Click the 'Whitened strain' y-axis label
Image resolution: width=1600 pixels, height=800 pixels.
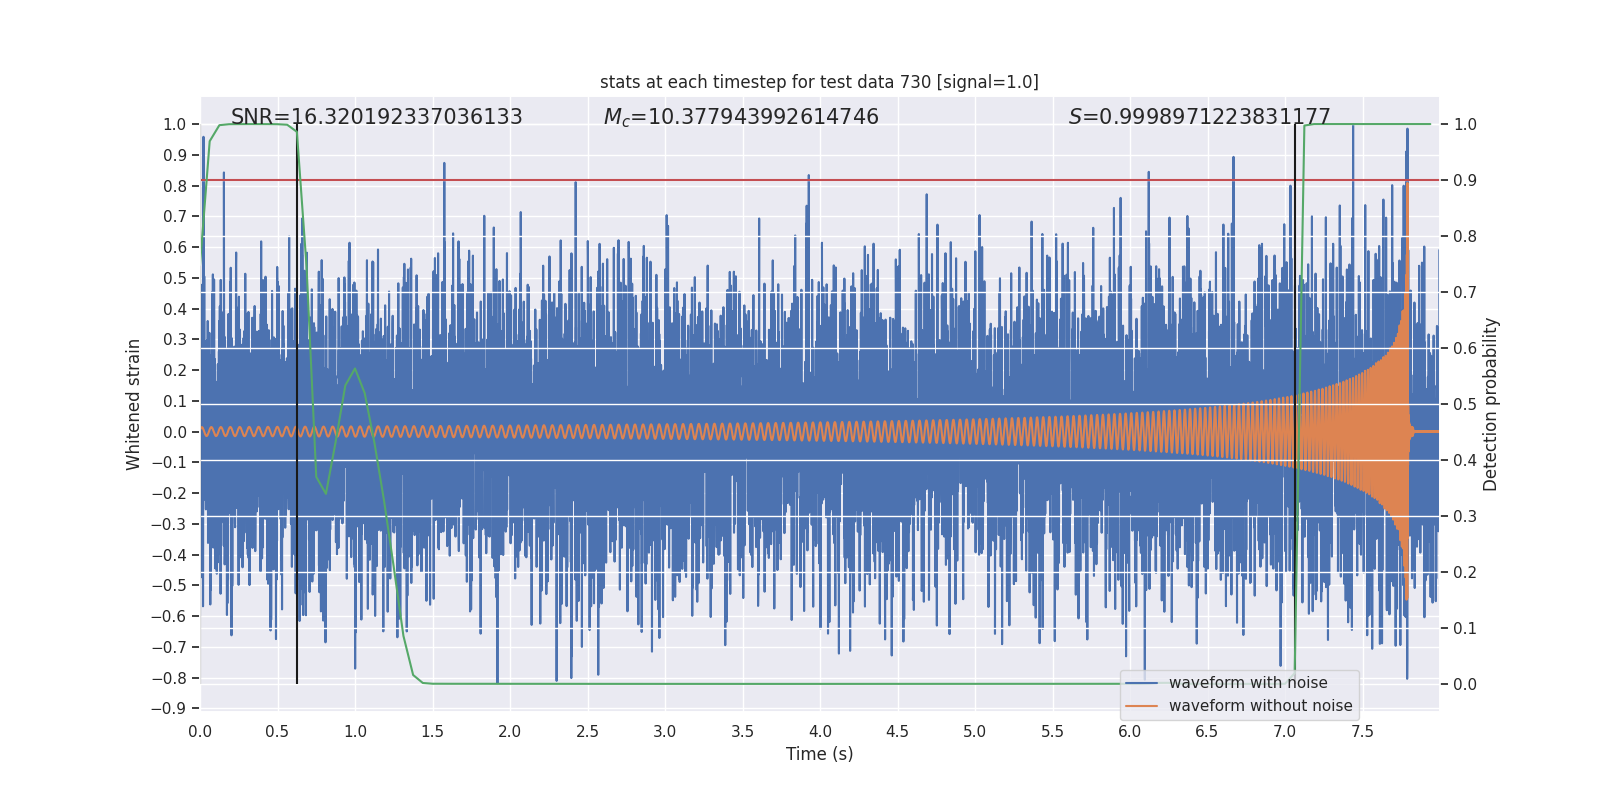click(134, 404)
